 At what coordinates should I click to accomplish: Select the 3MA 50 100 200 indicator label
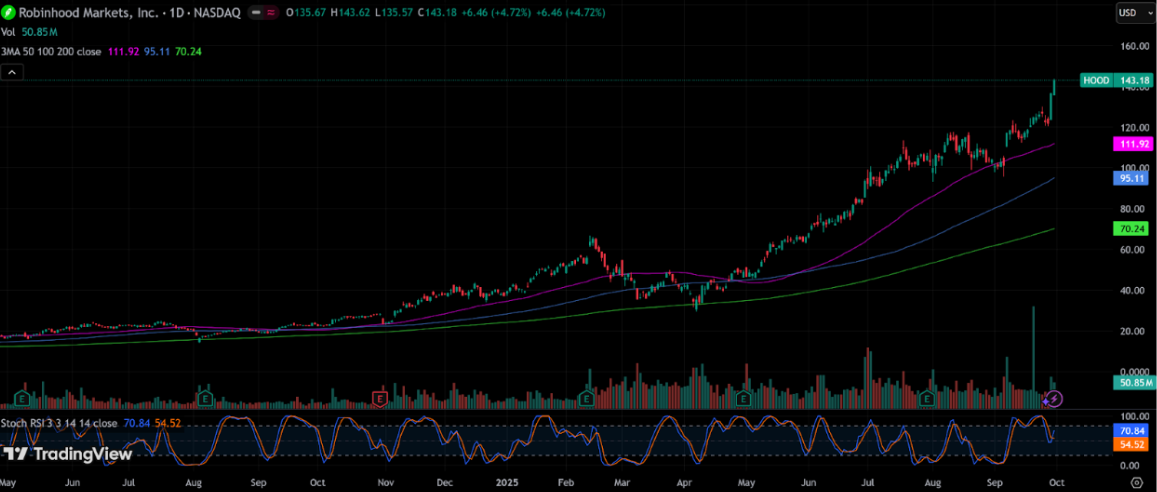(x=50, y=51)
